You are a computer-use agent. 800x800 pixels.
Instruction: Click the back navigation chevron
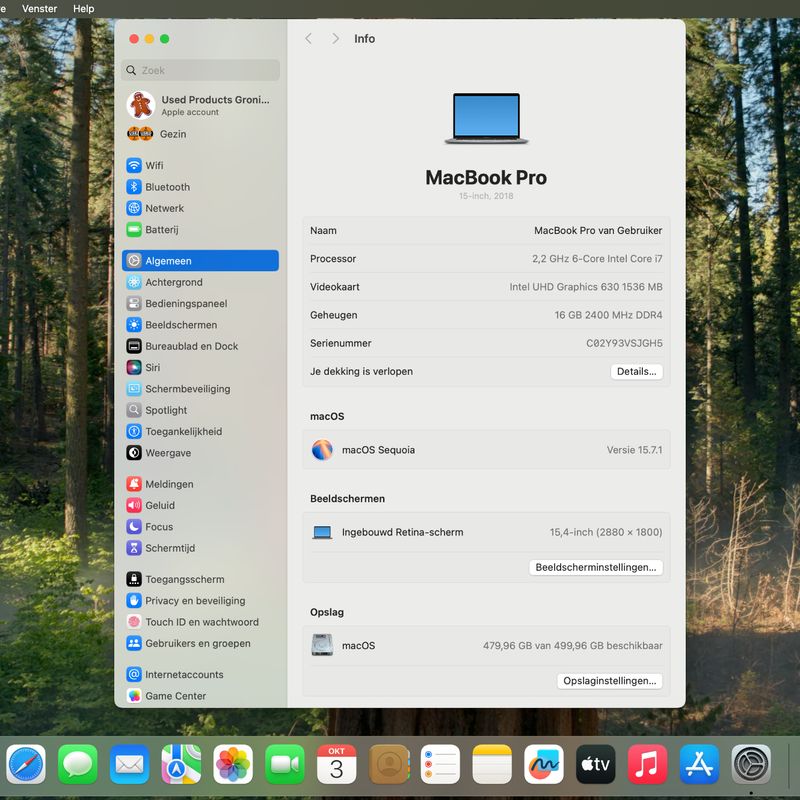coord(308,39)
